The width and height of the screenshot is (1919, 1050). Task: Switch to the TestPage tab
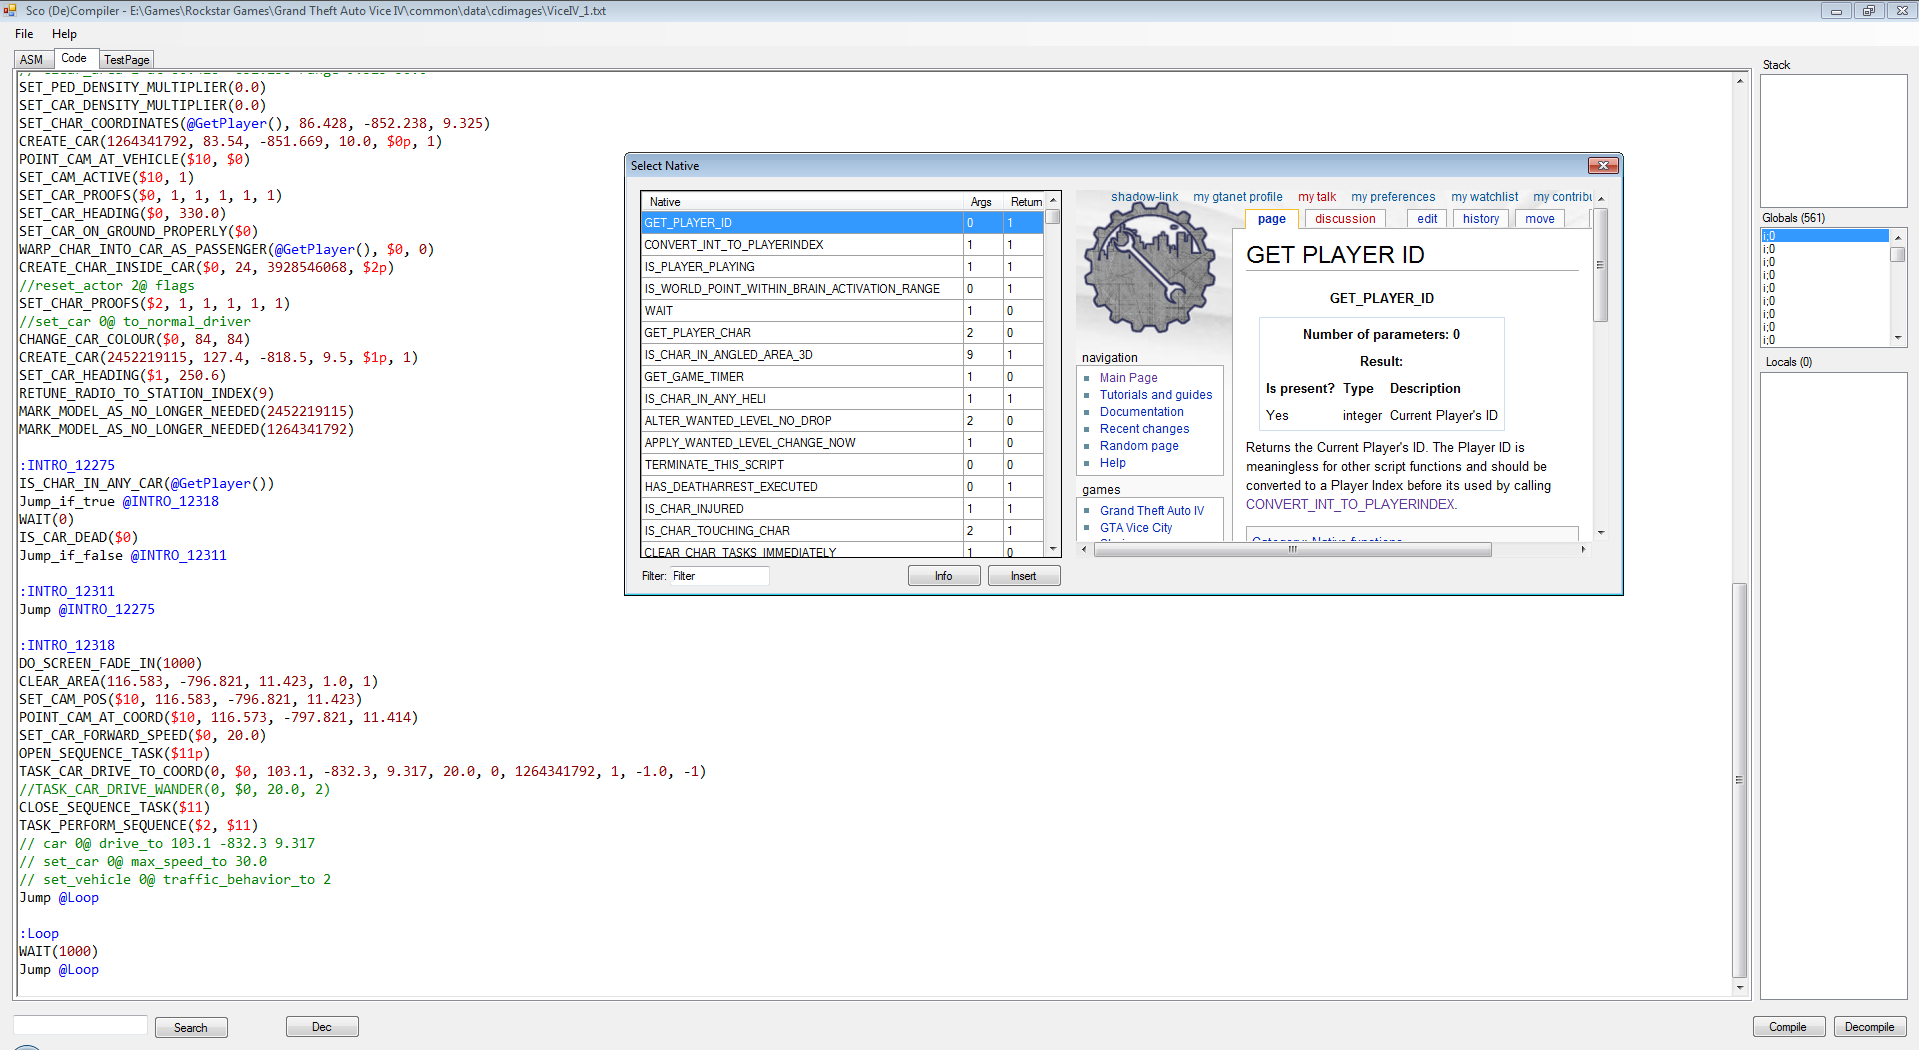coord(126,60)
